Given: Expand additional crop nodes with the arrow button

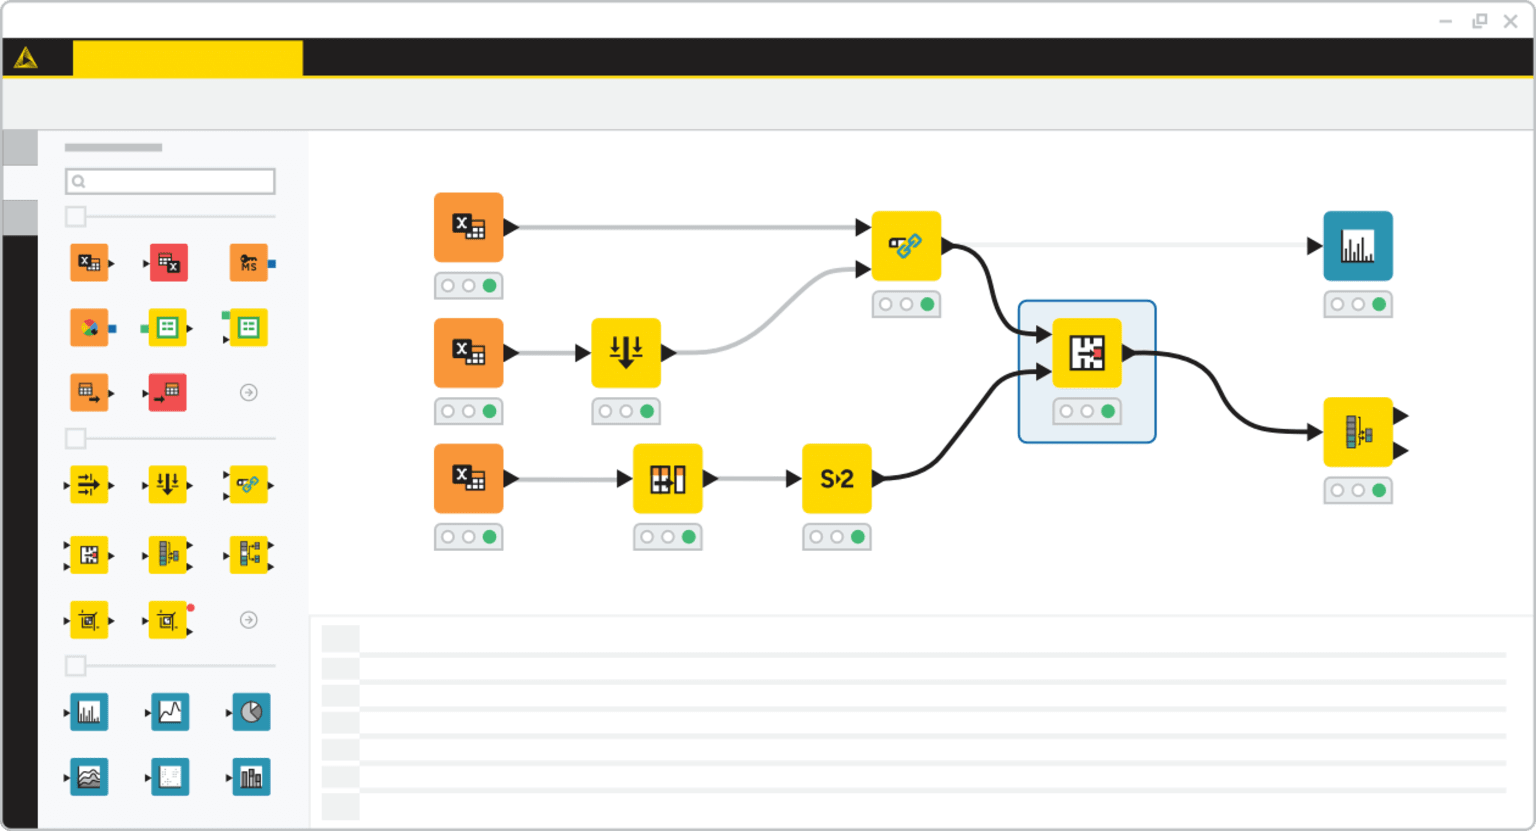Looking at the screenshot, I should [250, 620].
